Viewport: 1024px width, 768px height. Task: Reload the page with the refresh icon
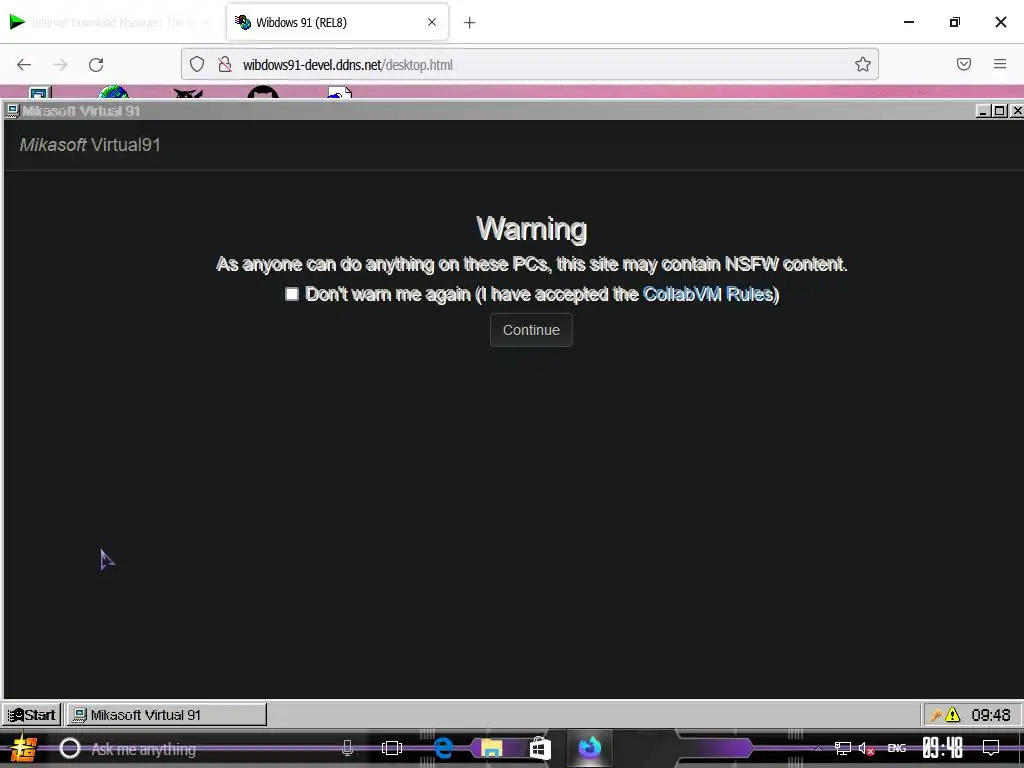96,65
